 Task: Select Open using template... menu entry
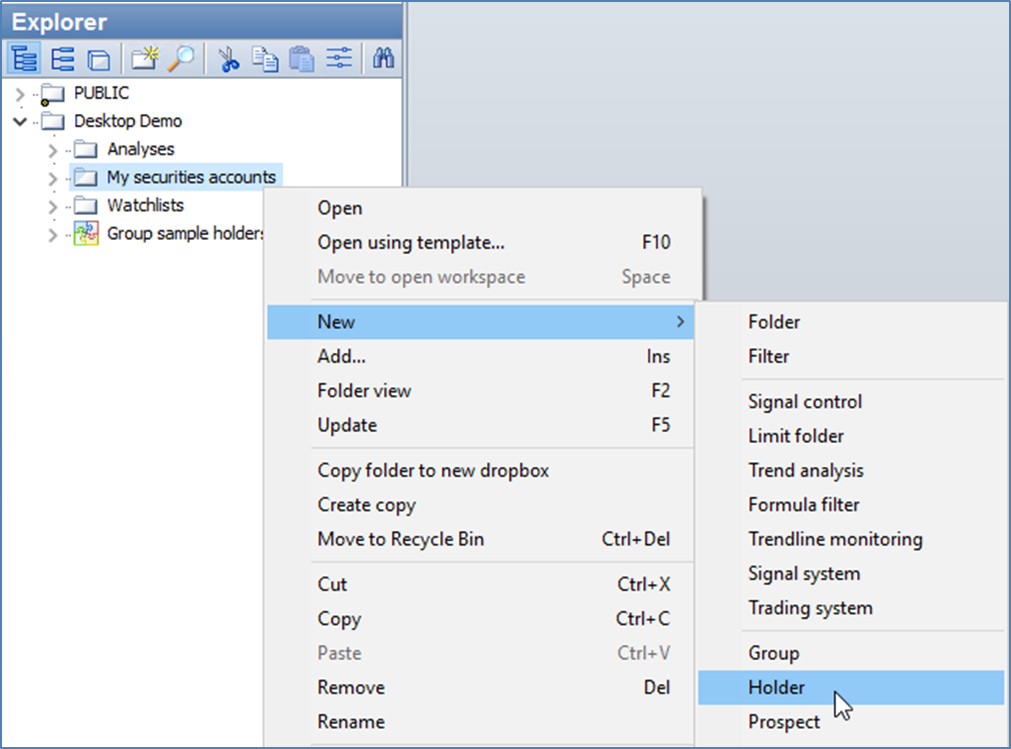click(410, 243)
